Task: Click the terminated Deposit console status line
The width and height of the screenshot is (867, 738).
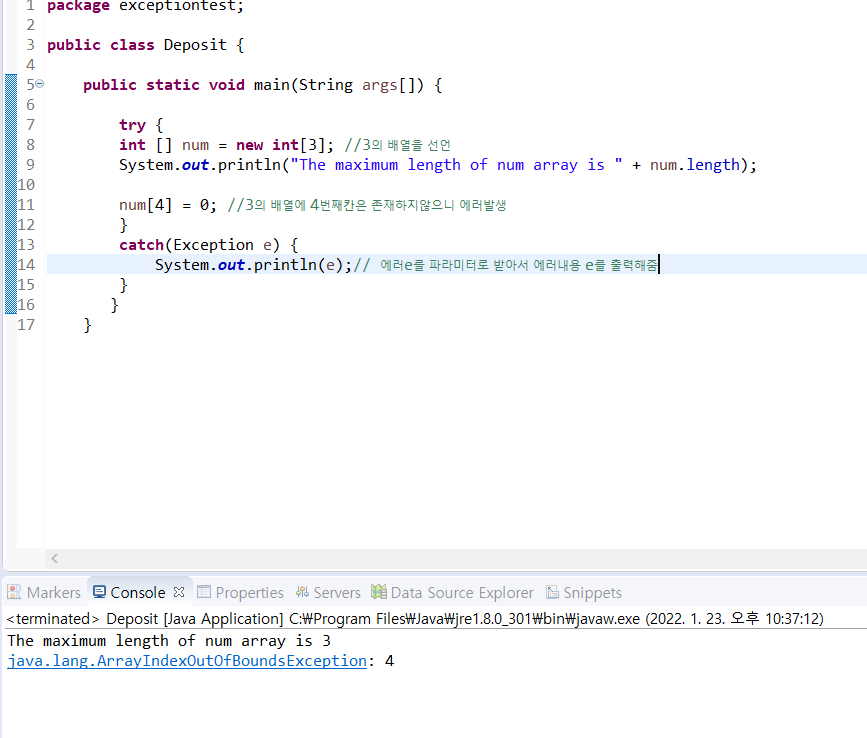Action: 415,619
